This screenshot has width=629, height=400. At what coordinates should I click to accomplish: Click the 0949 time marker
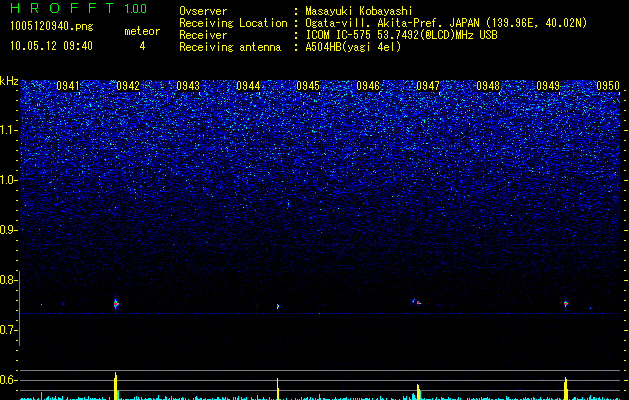(548, 86)
